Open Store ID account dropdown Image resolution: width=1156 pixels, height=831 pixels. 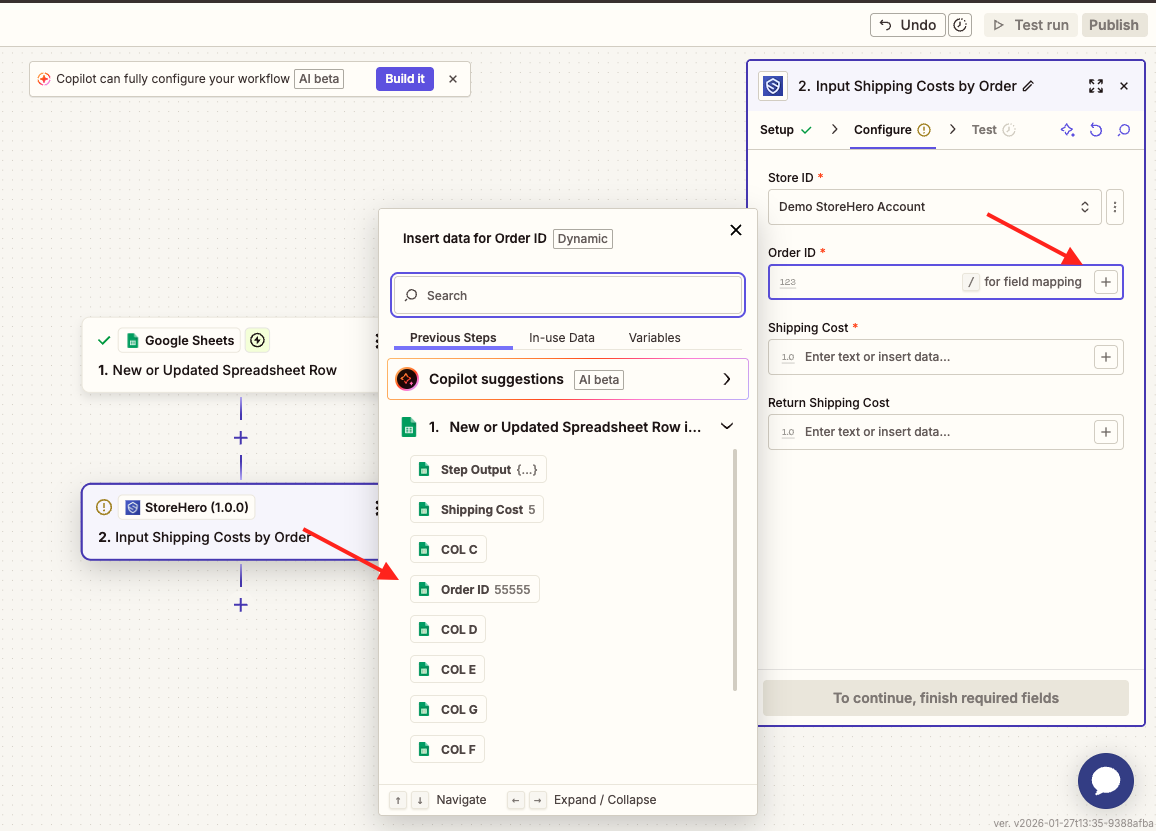934,207
